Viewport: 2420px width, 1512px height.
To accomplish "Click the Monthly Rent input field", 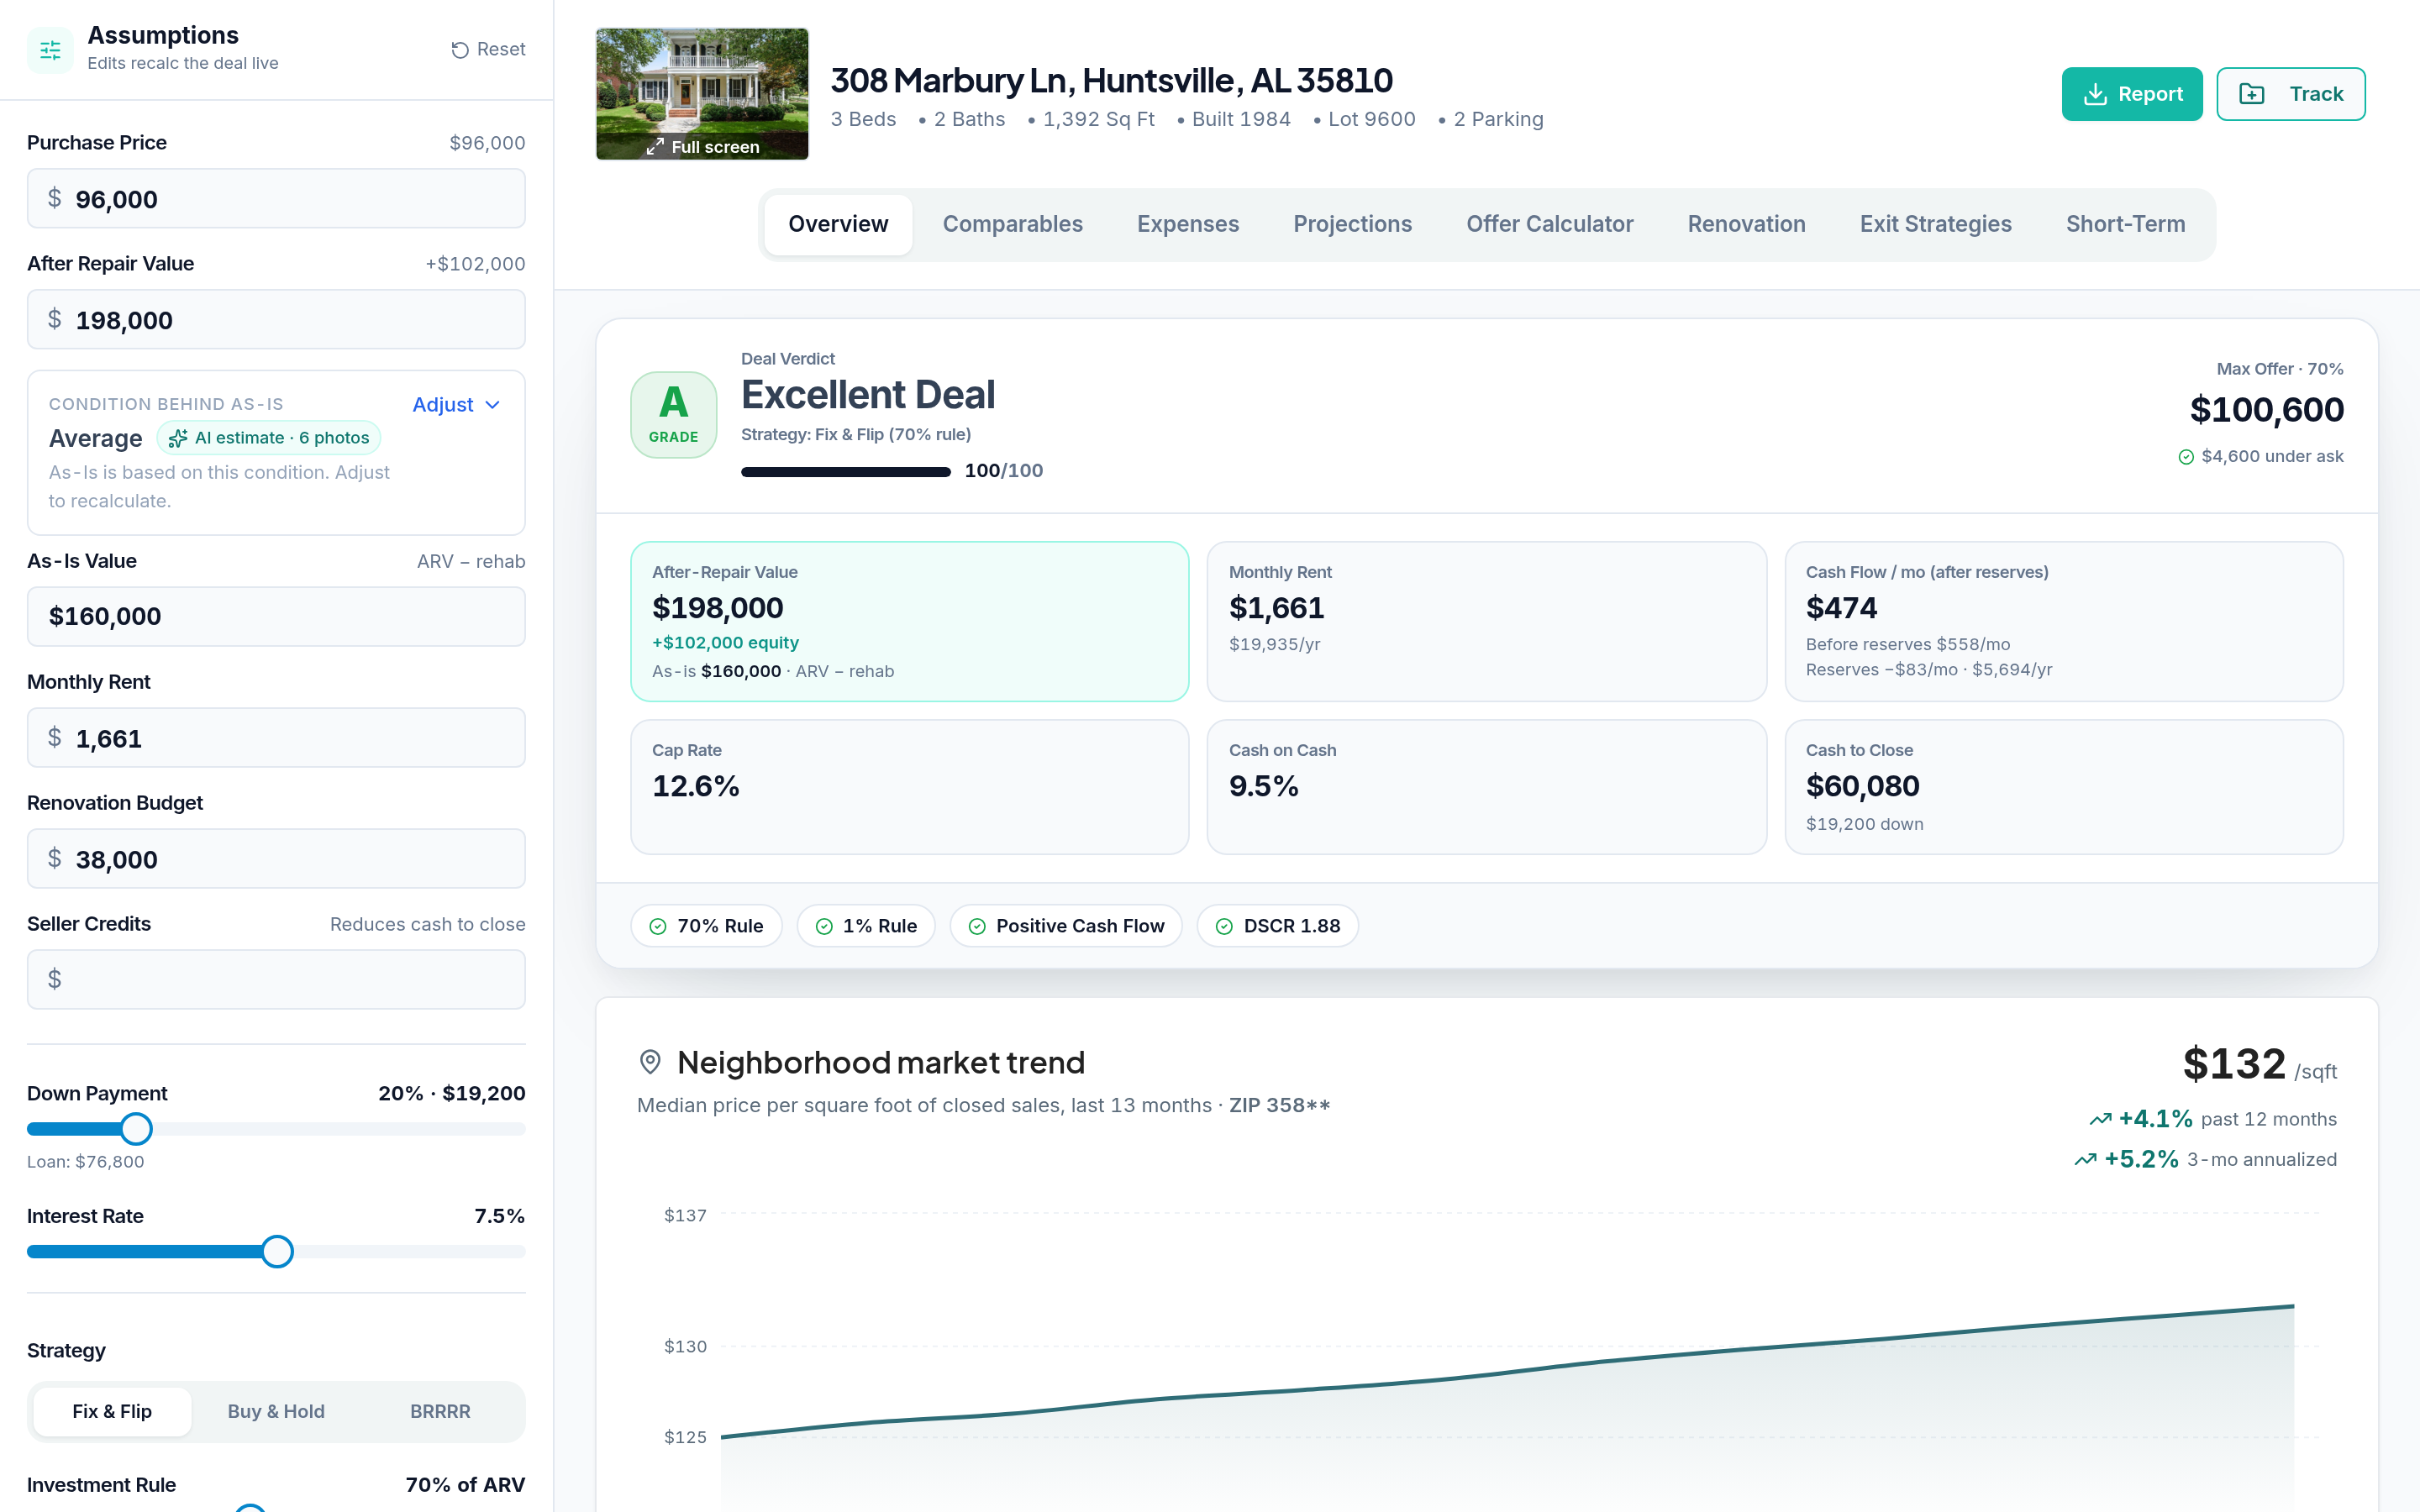I will (x=276, y=738).
